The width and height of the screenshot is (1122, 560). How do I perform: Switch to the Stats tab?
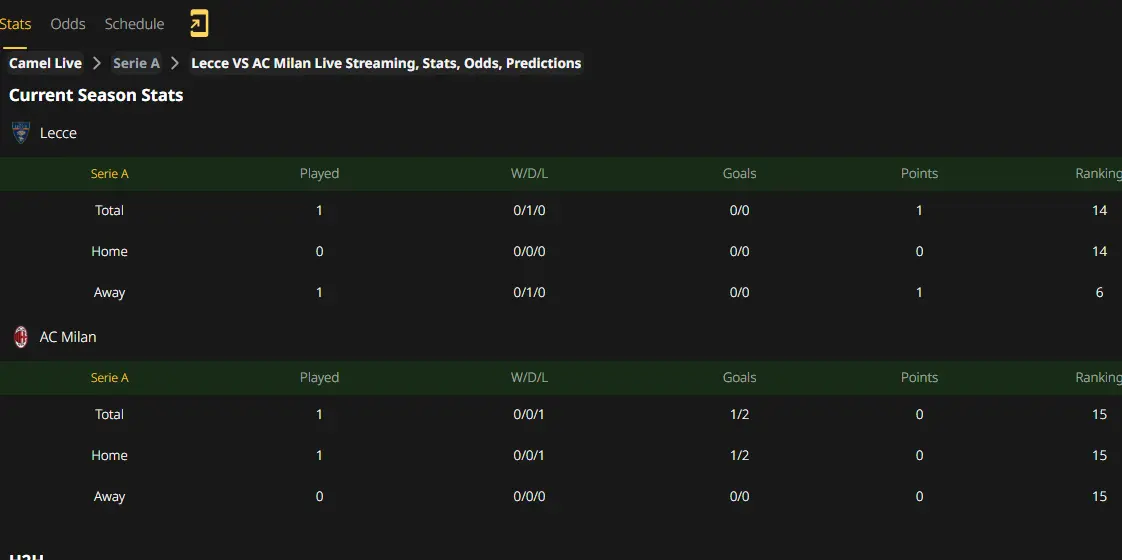pyautogui.click(x=15, y=24)
